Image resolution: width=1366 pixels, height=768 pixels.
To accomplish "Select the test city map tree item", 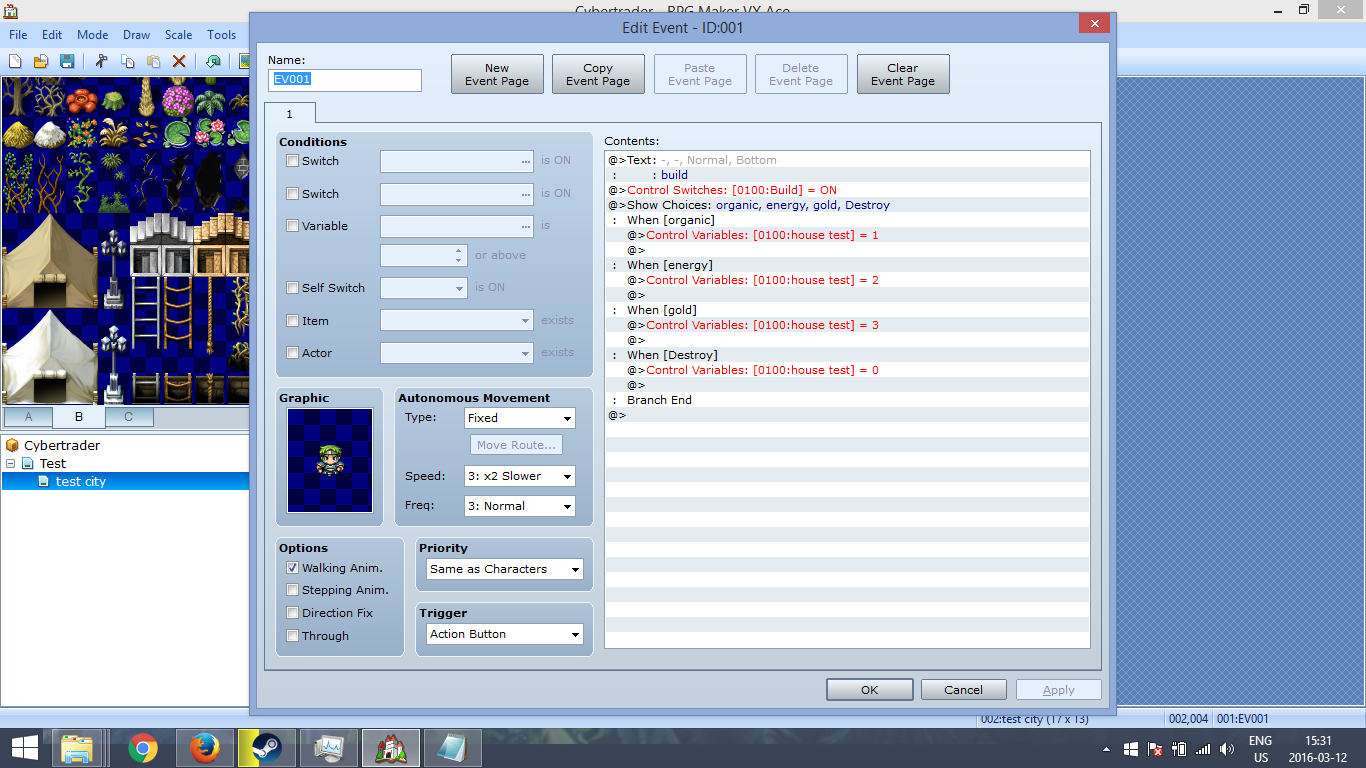I will (x=81, y=481).
